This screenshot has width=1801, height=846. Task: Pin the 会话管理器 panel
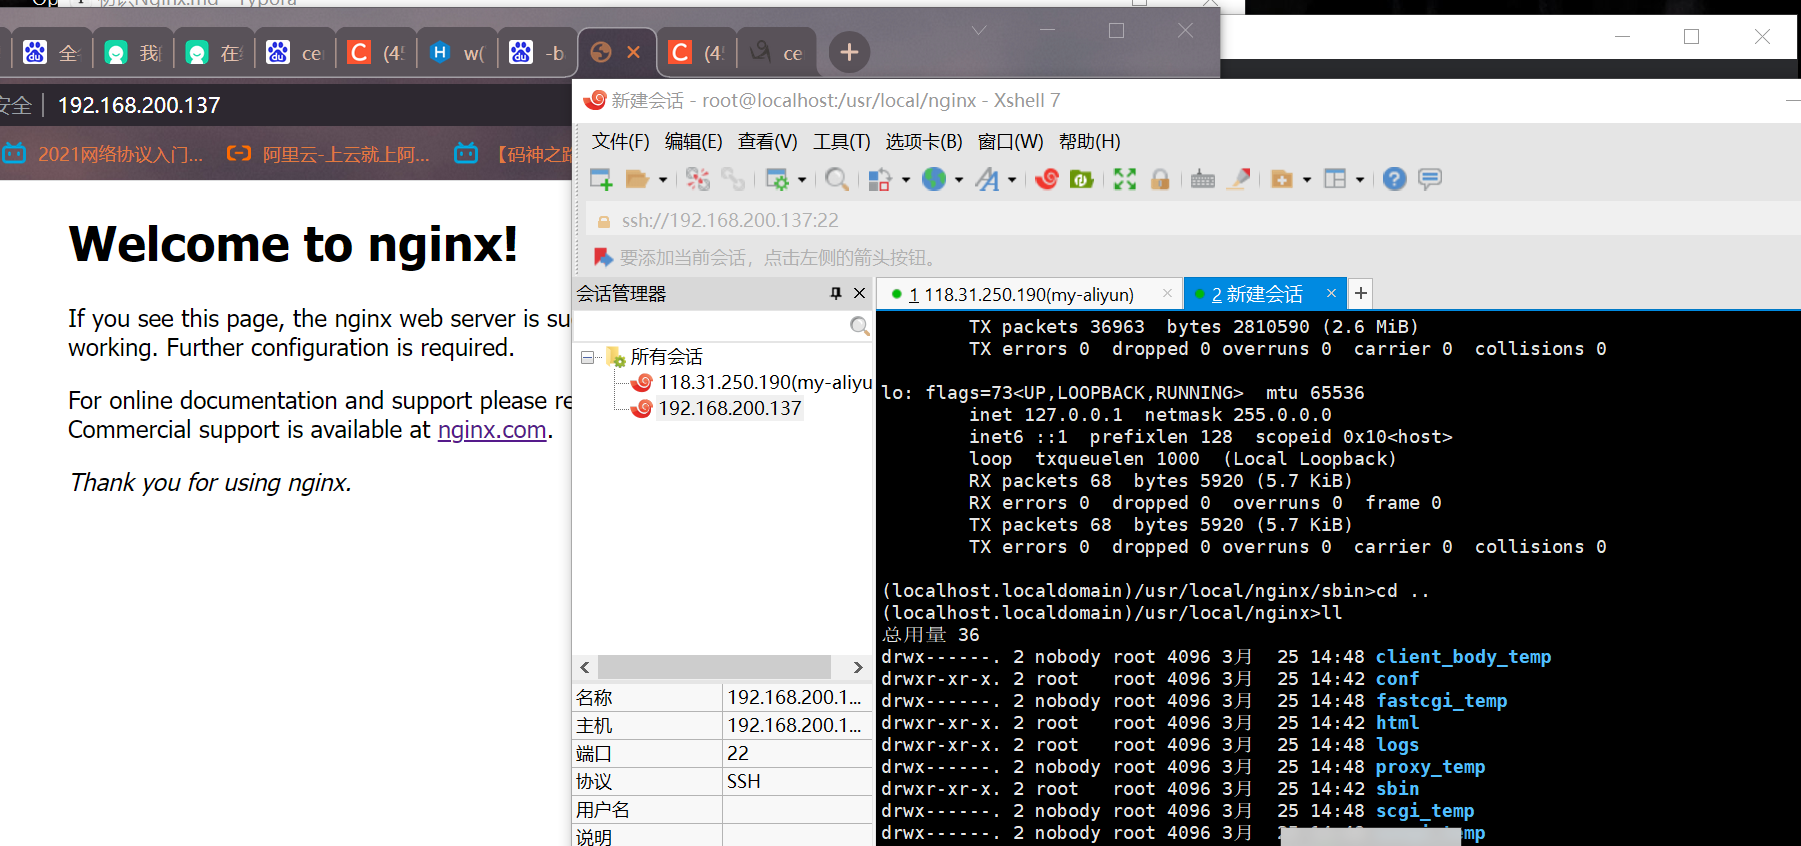click(836, 293)
